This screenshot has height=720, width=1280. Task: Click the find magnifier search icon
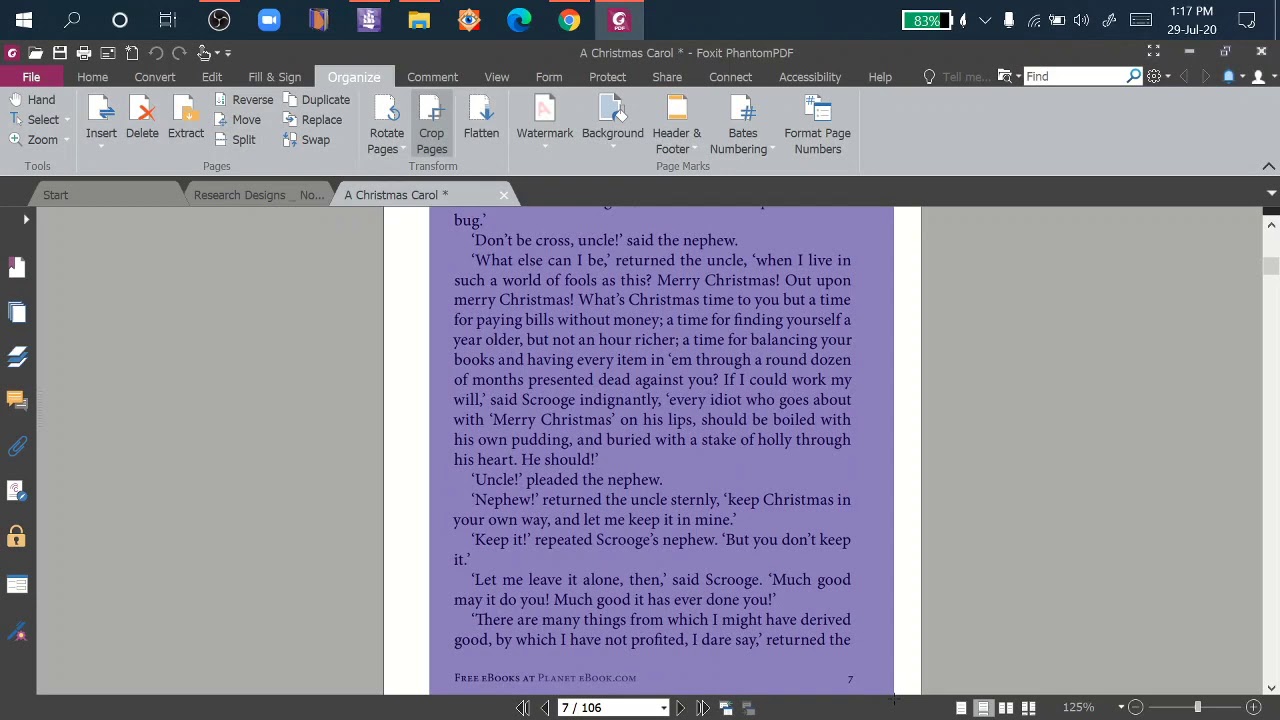[x=1133, y=76]
